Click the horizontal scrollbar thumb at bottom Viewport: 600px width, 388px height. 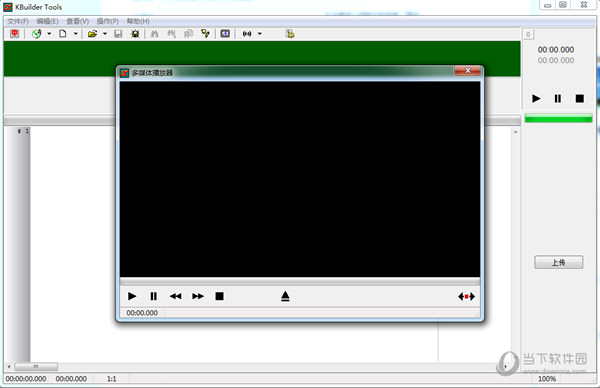[x=36, y=367]
